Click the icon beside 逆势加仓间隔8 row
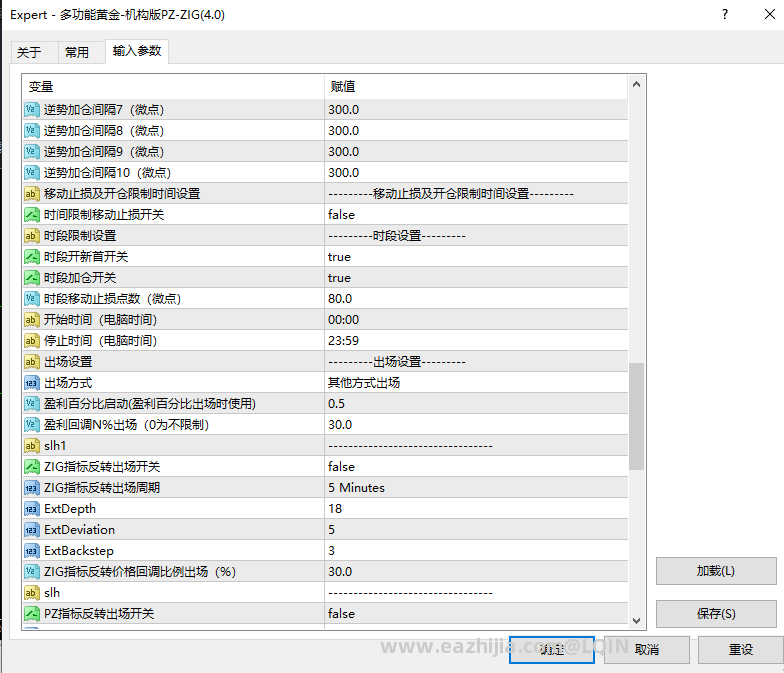Image resolution: width=784 pixels, height=673 pixels. coord(32,130)
